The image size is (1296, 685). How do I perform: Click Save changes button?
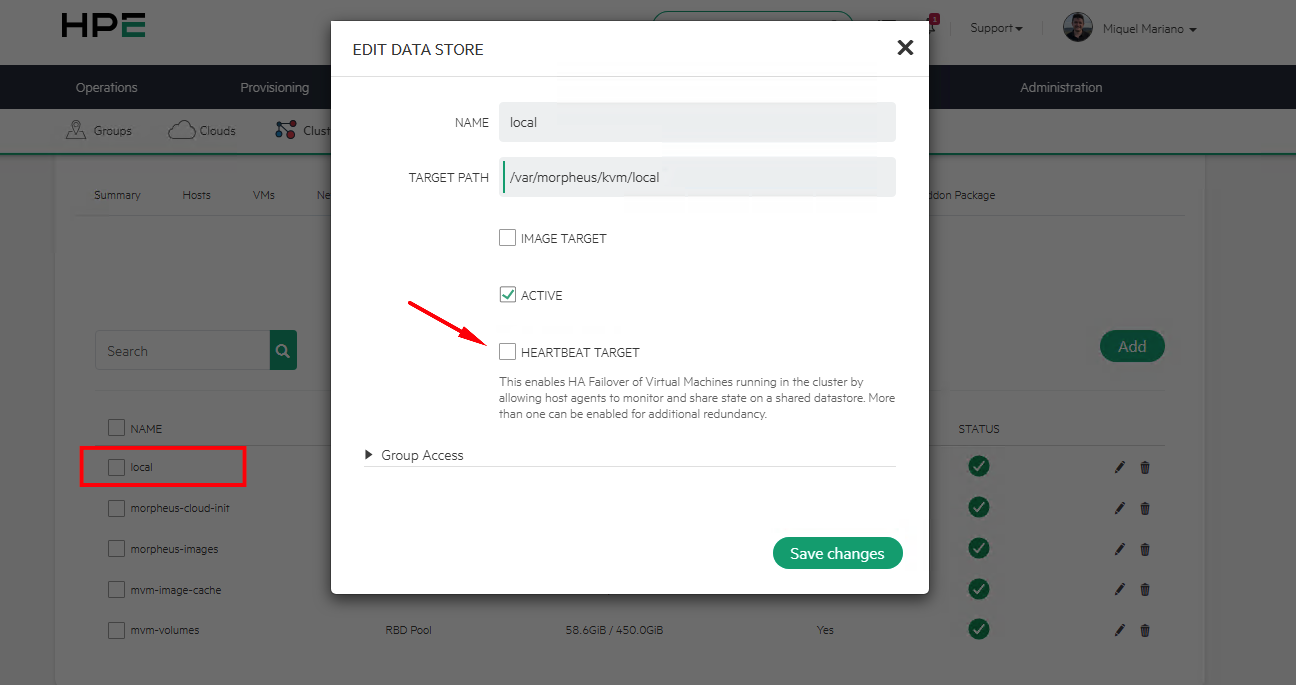pyautogui.click(x=837, y=553)
